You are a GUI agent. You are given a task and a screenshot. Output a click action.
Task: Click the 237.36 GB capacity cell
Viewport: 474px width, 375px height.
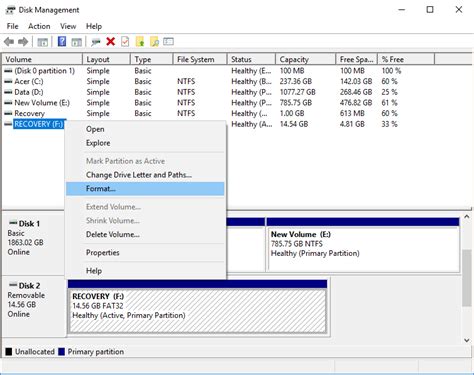pyautogui.click(x=296, y=81)
